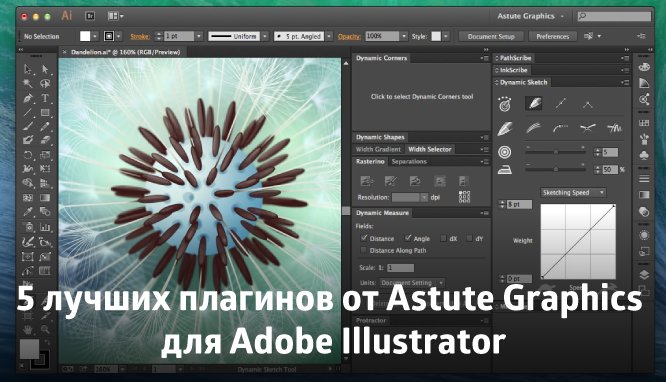Expand the PathScribe panel tab
Screen dimensions: 666x382
click(x=514, y=58)
